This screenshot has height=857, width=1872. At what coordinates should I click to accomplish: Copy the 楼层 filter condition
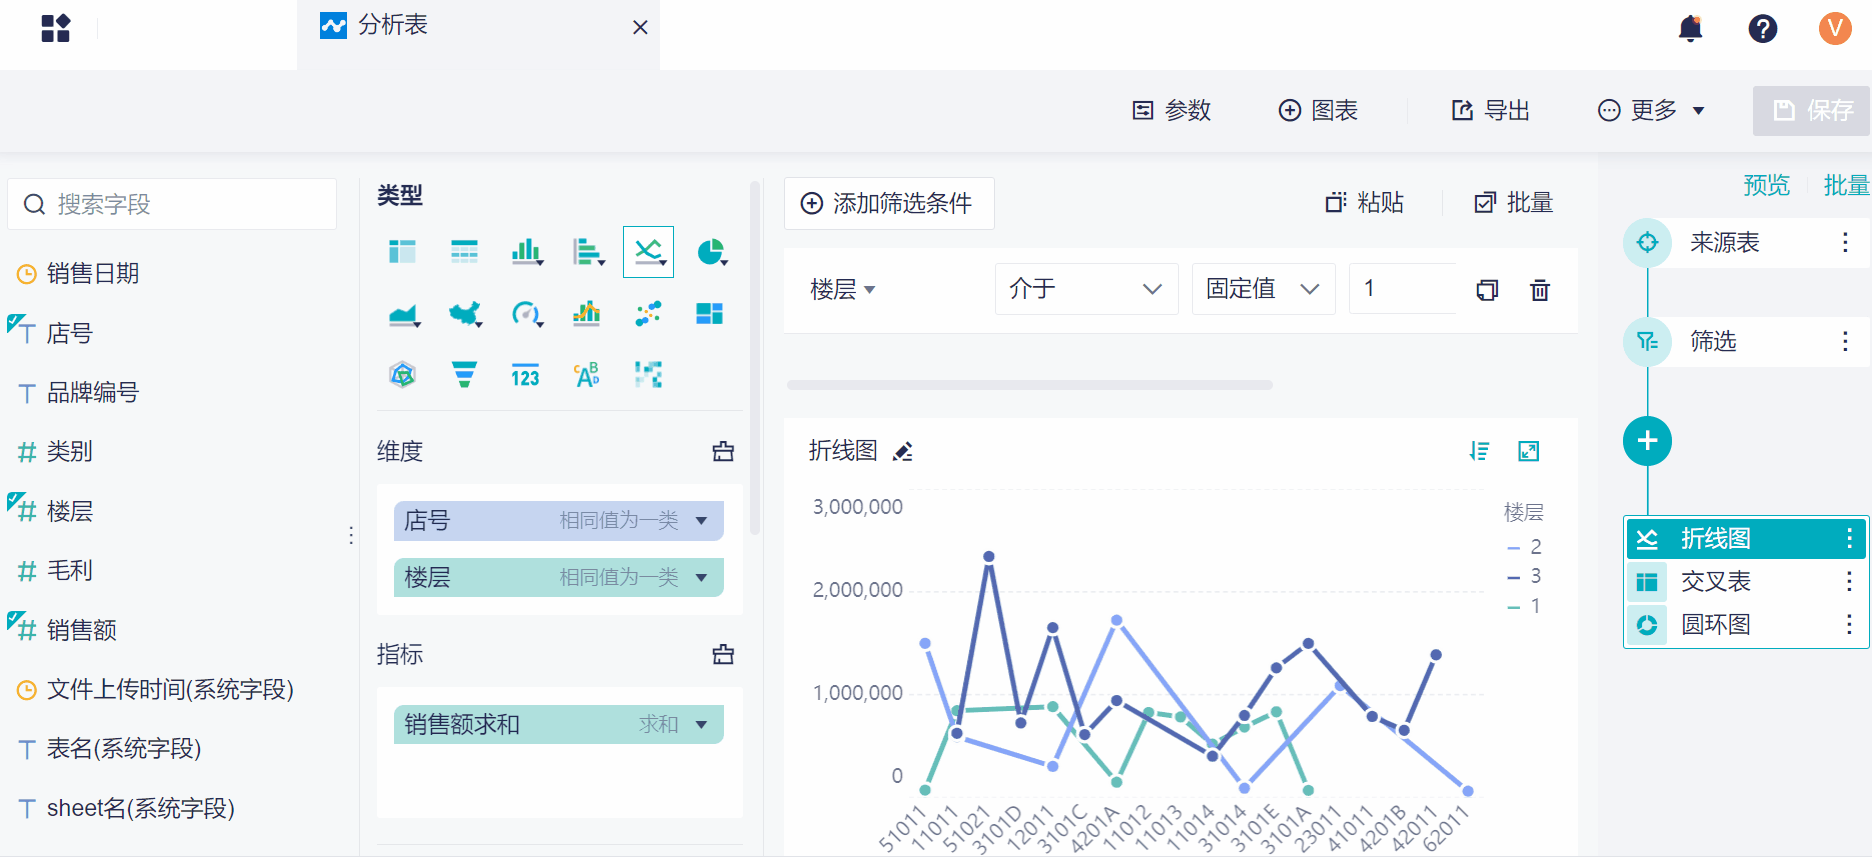1487,290
